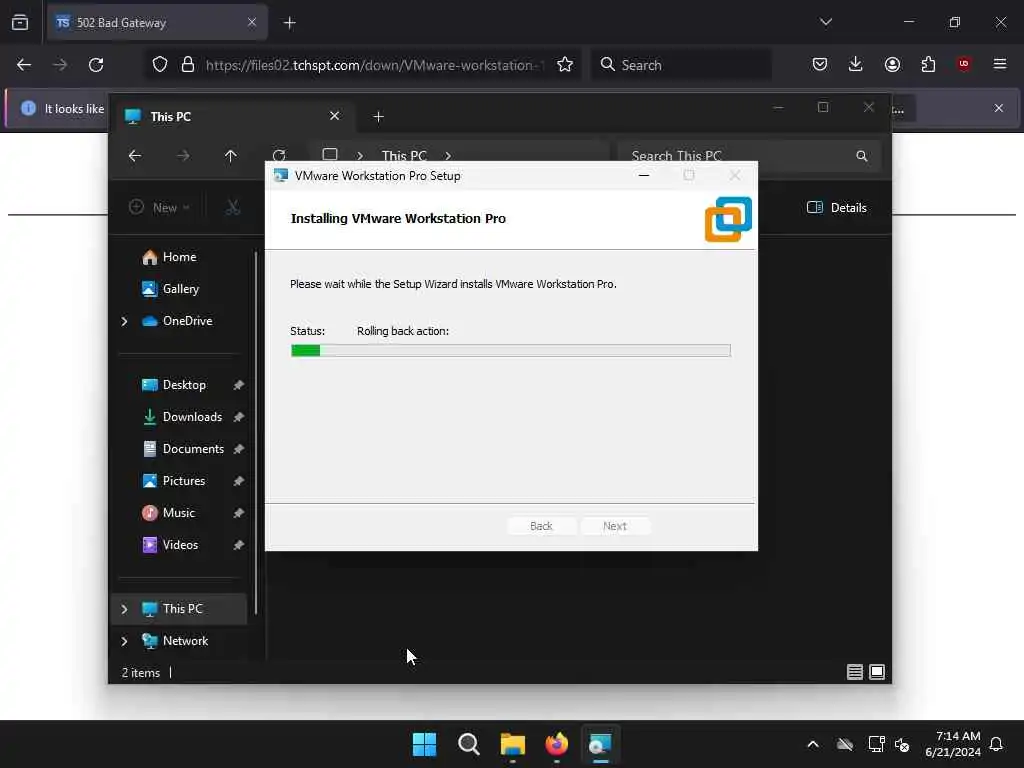1024x768 pixels.
Task: Open Firefox recent browsing view icon
Action: (20, 23)
